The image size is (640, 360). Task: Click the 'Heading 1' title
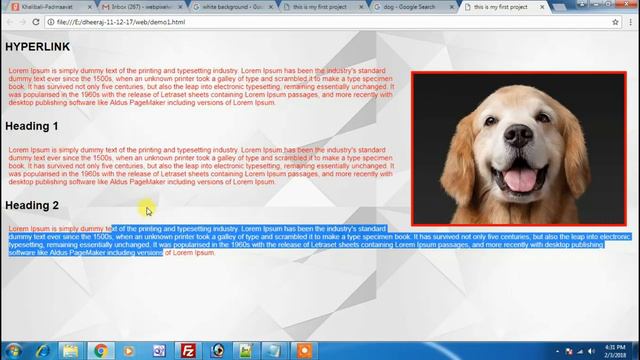point(32,126)
